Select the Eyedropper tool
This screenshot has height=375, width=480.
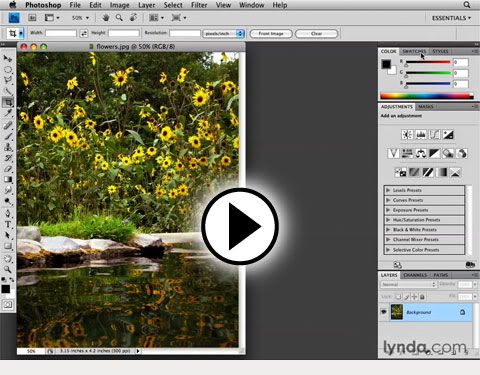coord(8,113)
